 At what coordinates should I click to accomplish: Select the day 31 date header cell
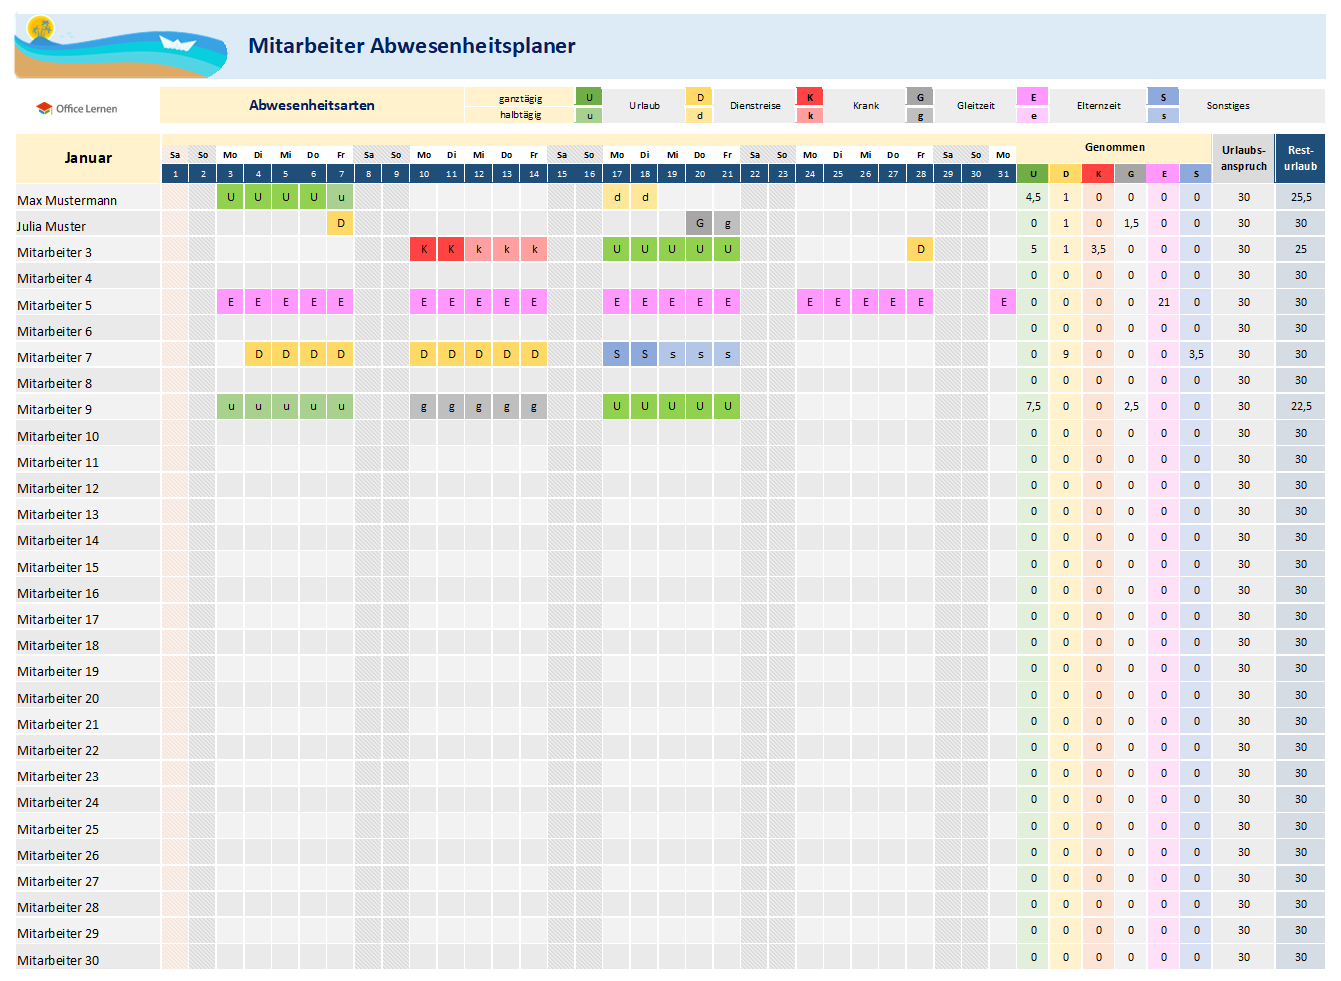tap(1003, 174)
